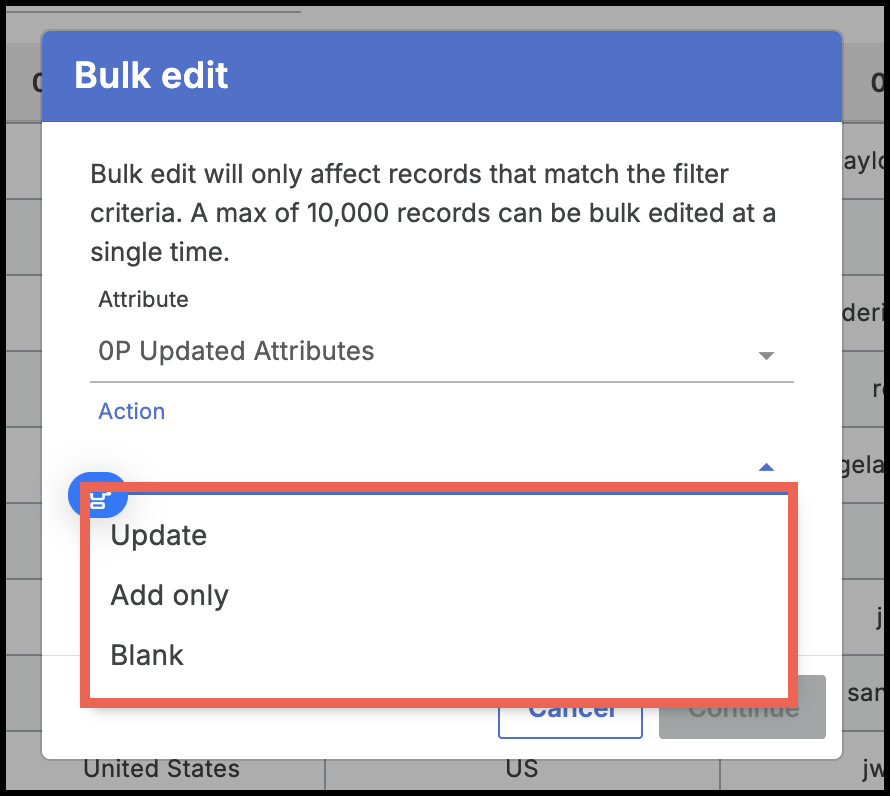Click the Cancel button
Screen dimensions: 890x796
coord(570,708)
